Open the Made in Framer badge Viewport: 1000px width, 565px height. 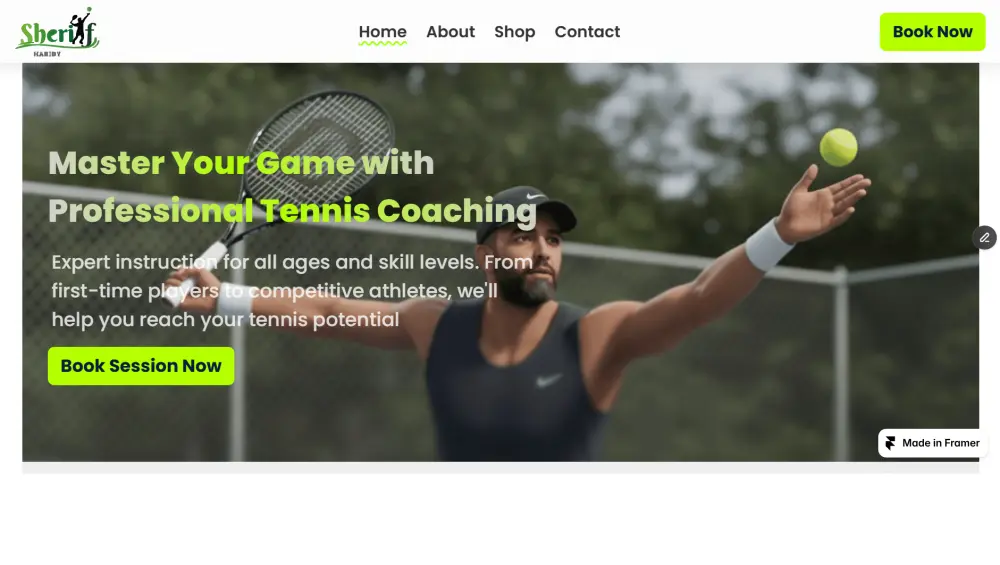933,443
